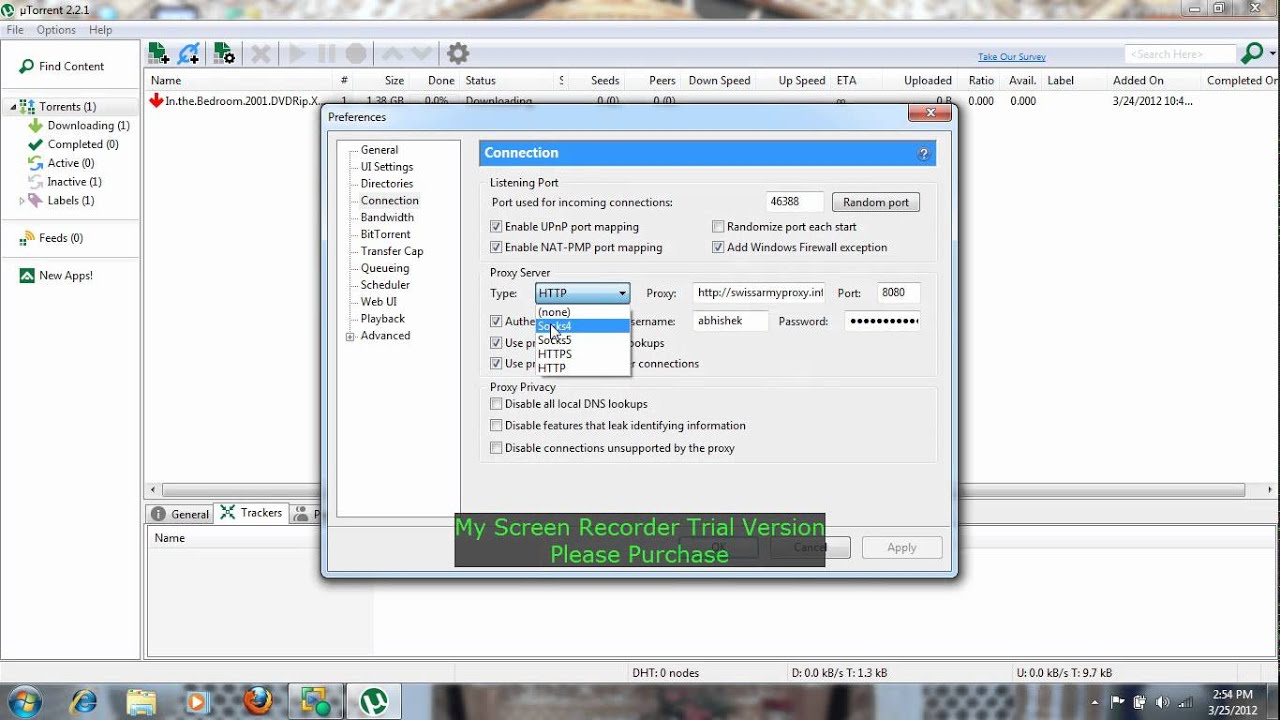The height and width of the screenshot is (720, 1280).
Task: Click the search magnifier icon
Action: [x=1251, y=53]
